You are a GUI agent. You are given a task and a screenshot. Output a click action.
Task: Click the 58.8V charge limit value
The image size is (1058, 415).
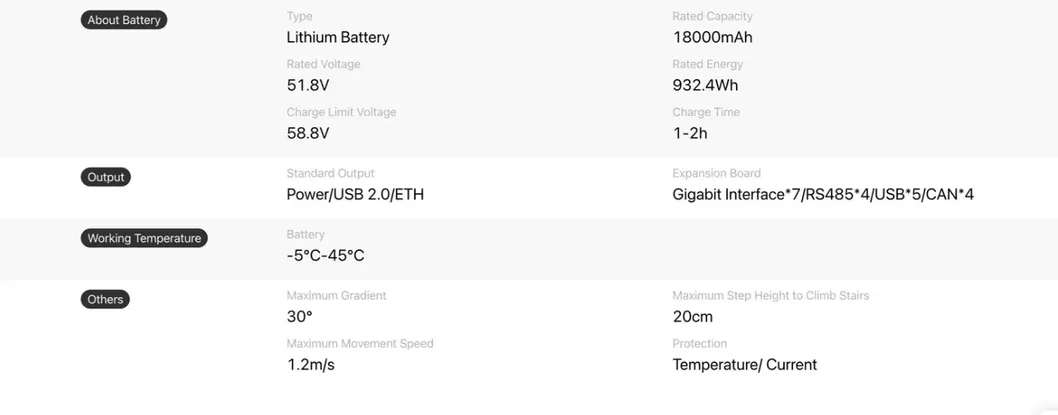[x=308, y=133]
